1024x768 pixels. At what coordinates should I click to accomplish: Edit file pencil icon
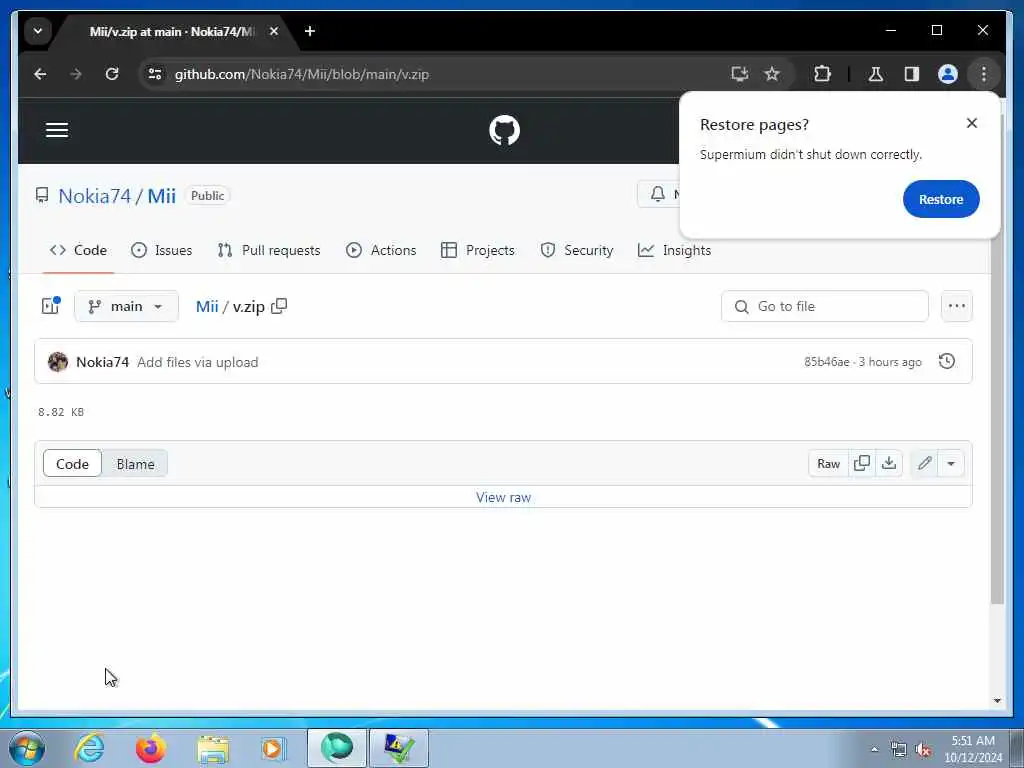point(924,463)
